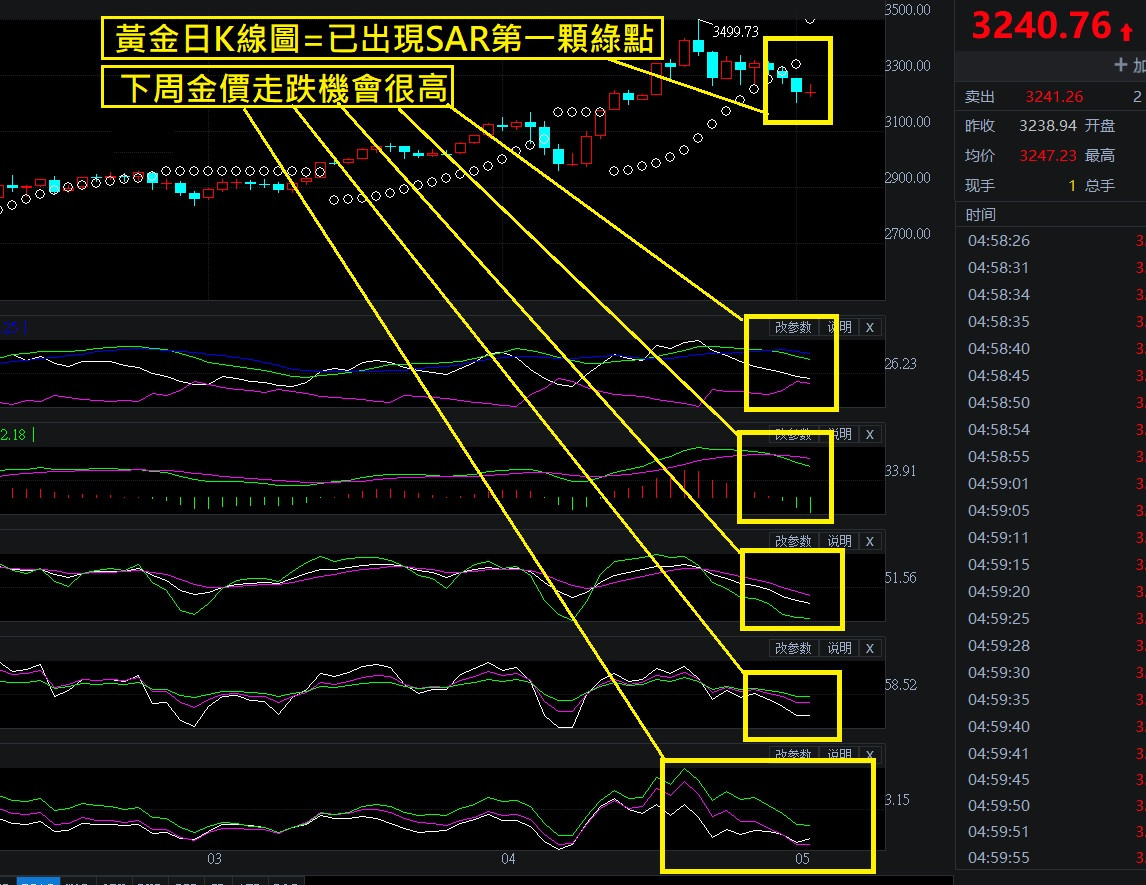The image size is (1146, 885).
Task: Close the topmost indicator subchart with its X icon
Action: 869,327
